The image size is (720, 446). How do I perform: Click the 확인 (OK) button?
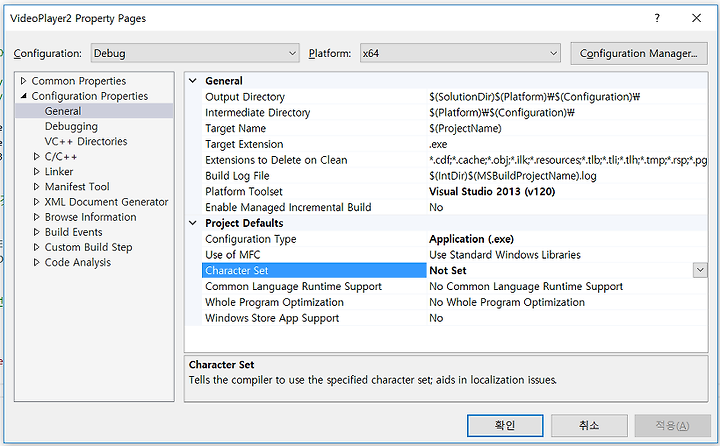(505, 425)
